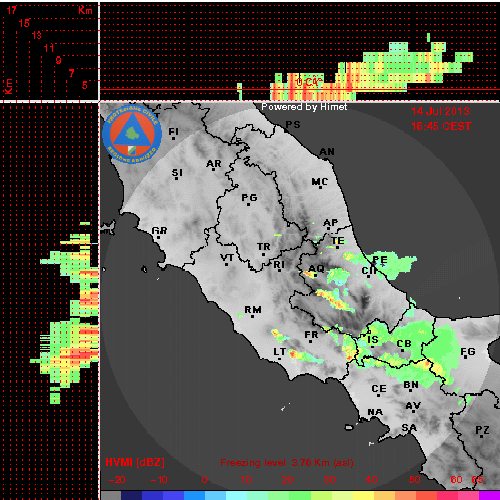
Task: Select the '0' dBZ scale value
Action: tap(204, 480)
